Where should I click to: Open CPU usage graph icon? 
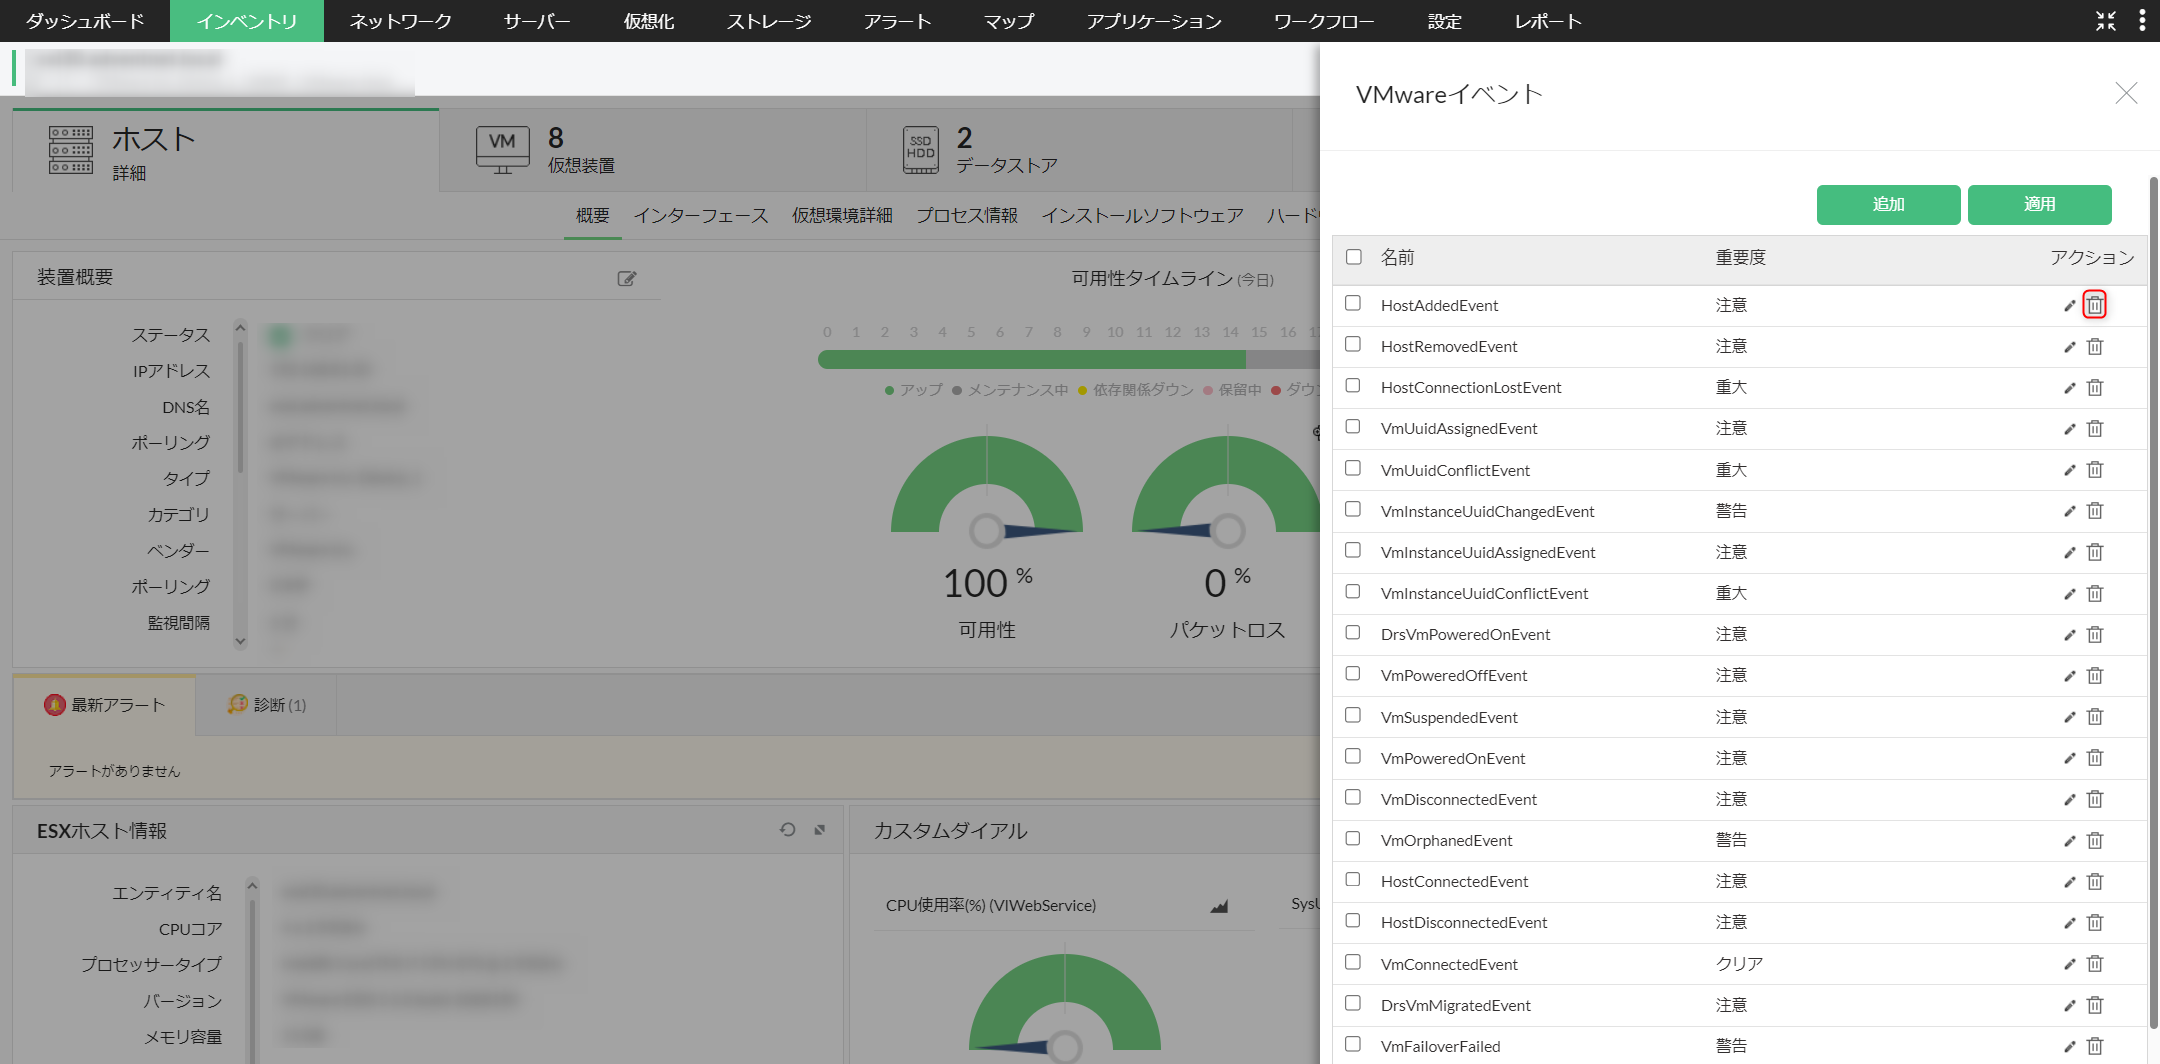pyautogui.click(x=1219, y=906)
